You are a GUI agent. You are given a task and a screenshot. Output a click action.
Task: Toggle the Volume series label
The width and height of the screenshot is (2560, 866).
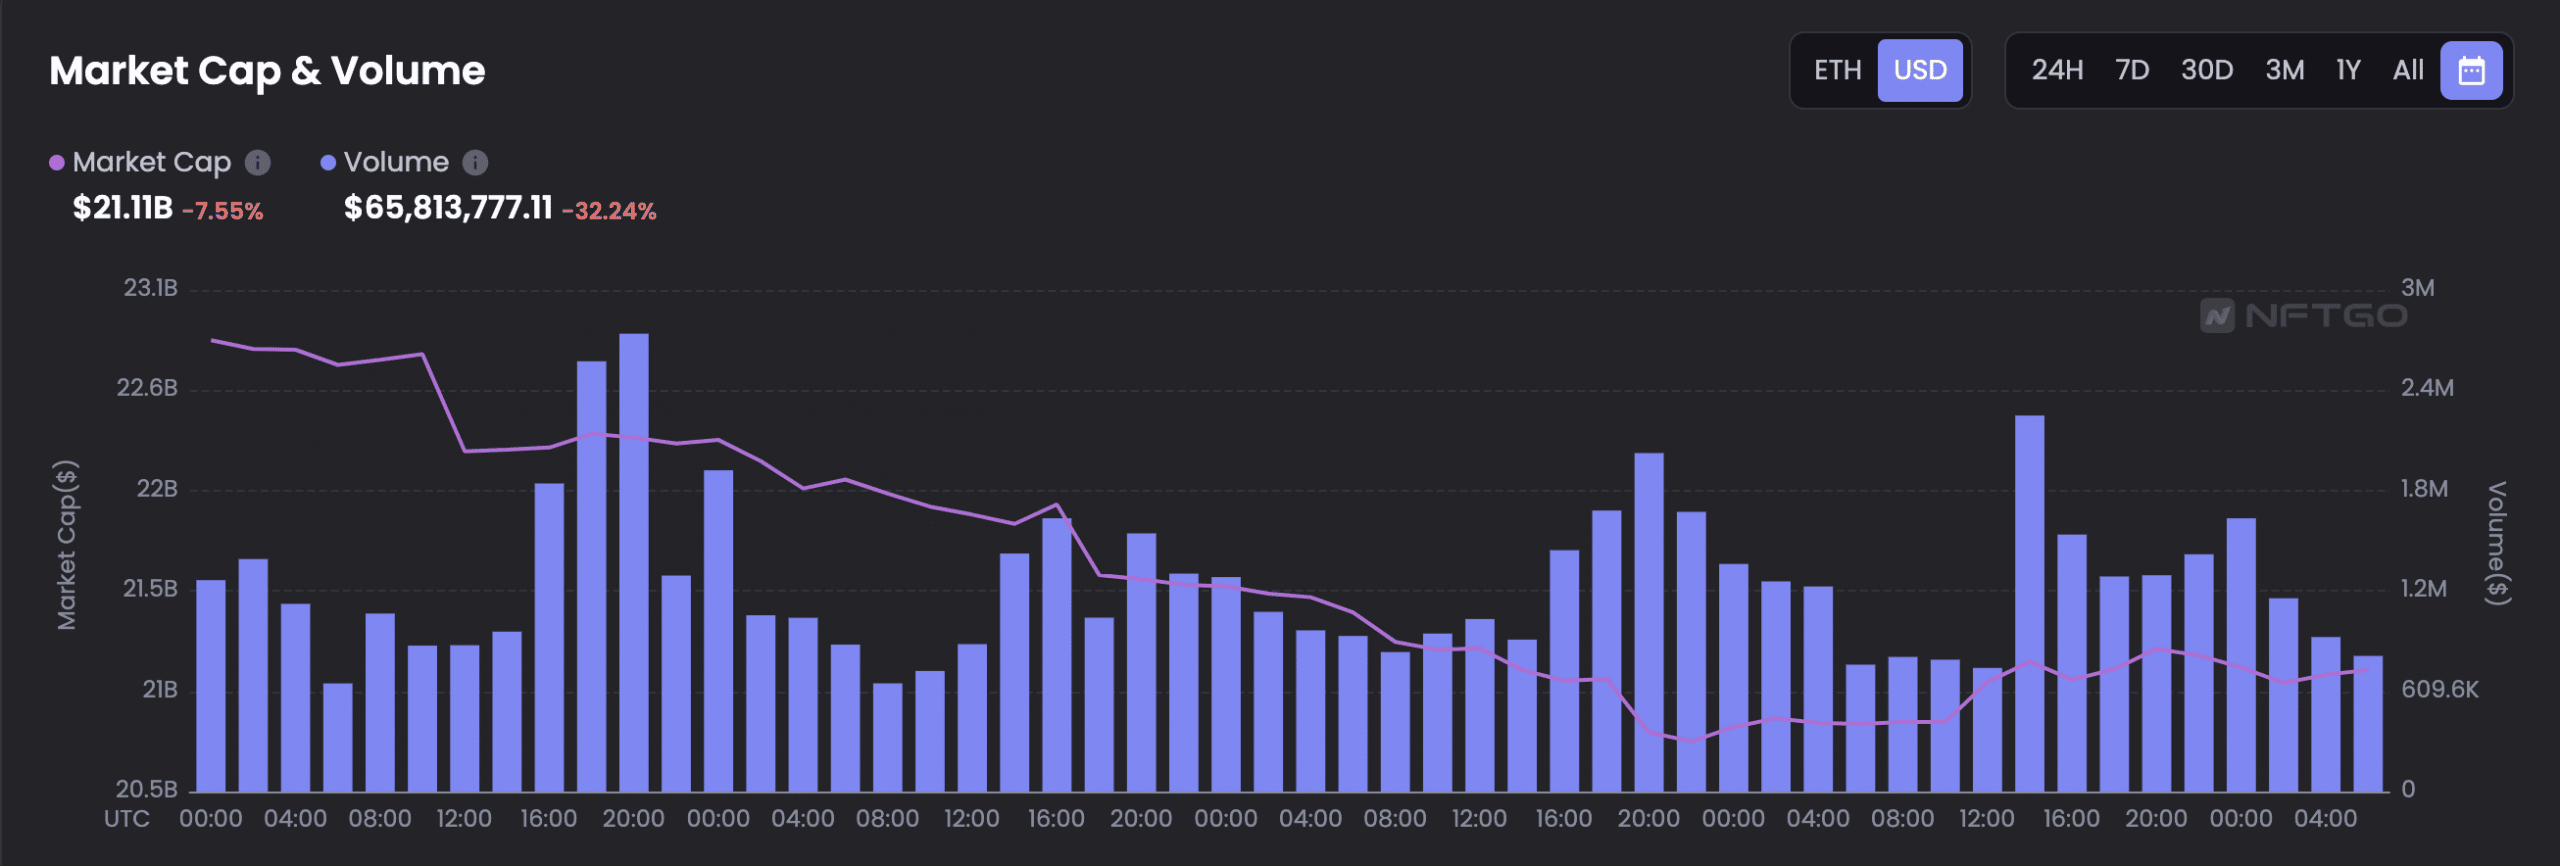[x=396, y=162]
